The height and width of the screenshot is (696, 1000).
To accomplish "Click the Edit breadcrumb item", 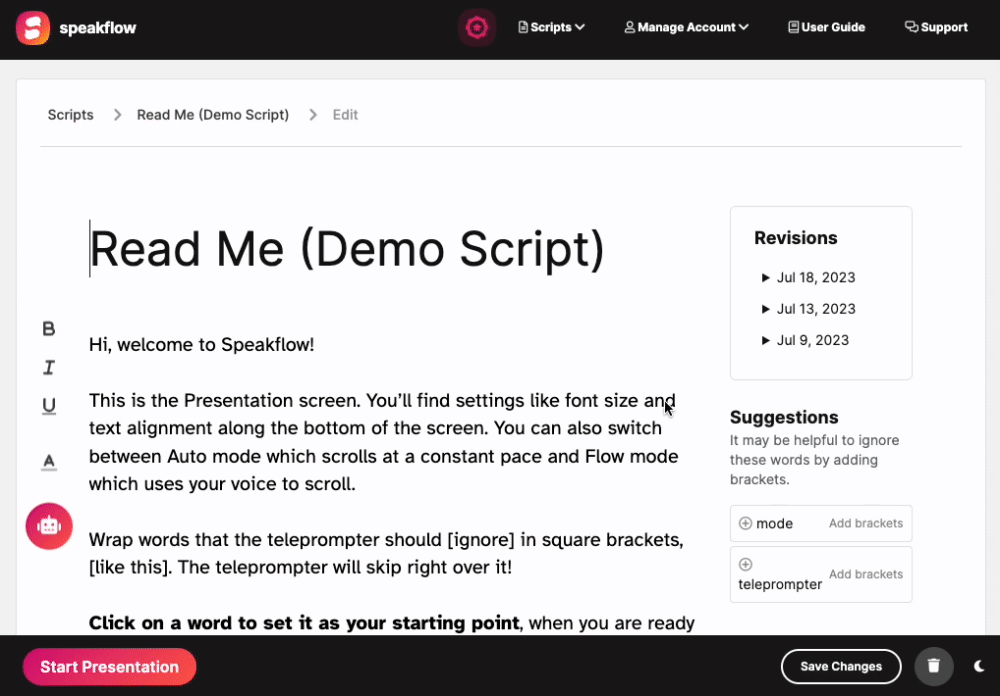I will click(345, 115).
